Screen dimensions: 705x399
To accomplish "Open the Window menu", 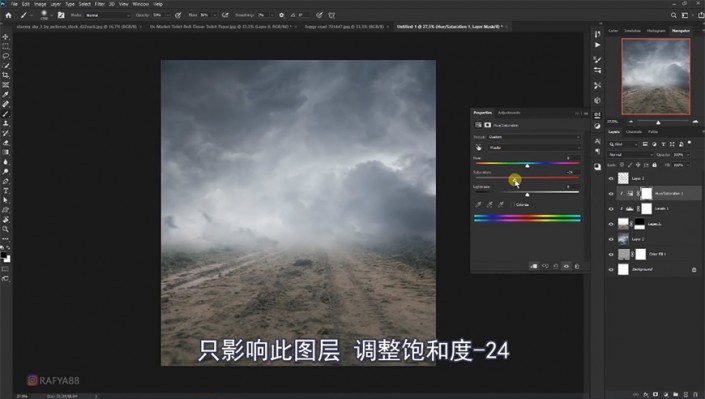I will [141, 4].
